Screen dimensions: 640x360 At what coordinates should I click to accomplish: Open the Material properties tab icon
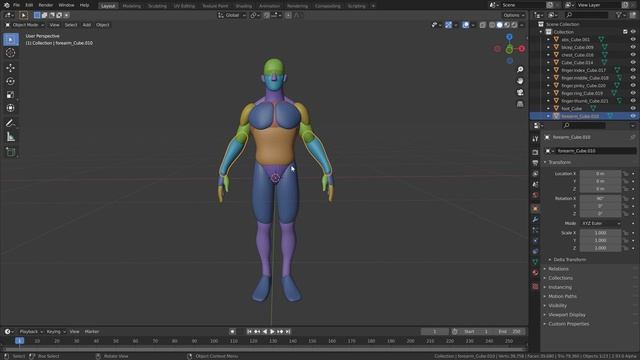(x=535, y=273)
